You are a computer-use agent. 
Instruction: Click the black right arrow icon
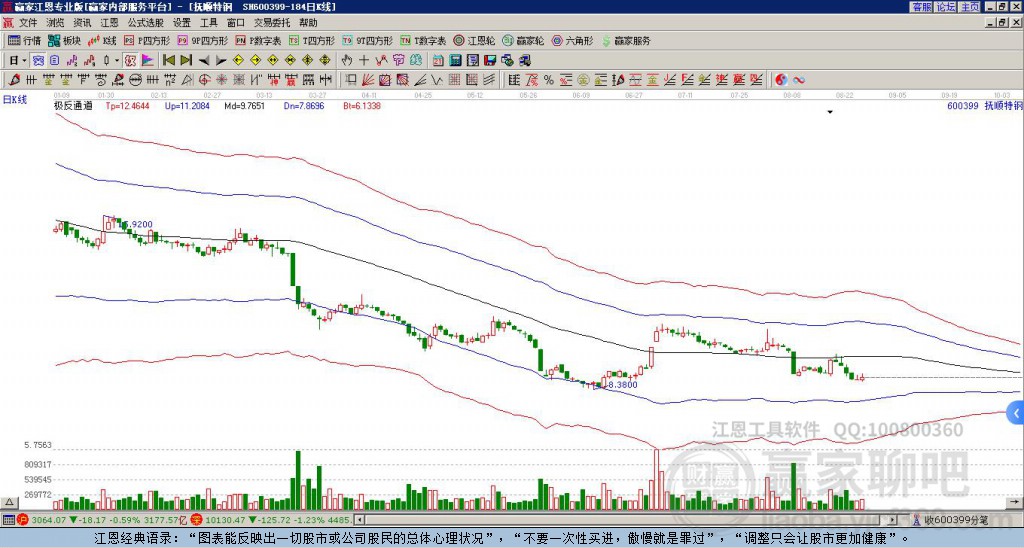tap(220, 61)
